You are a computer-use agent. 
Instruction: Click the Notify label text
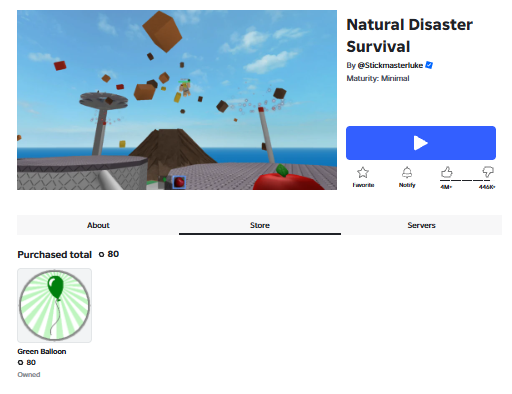[x=407, y=185]
